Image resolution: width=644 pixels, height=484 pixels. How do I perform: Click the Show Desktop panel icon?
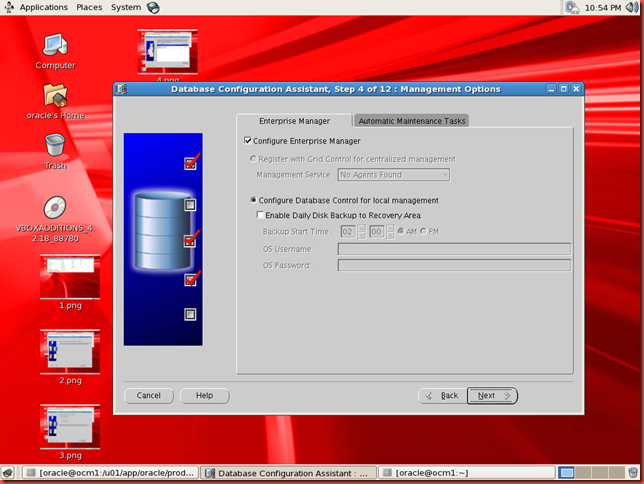(8, 472)
